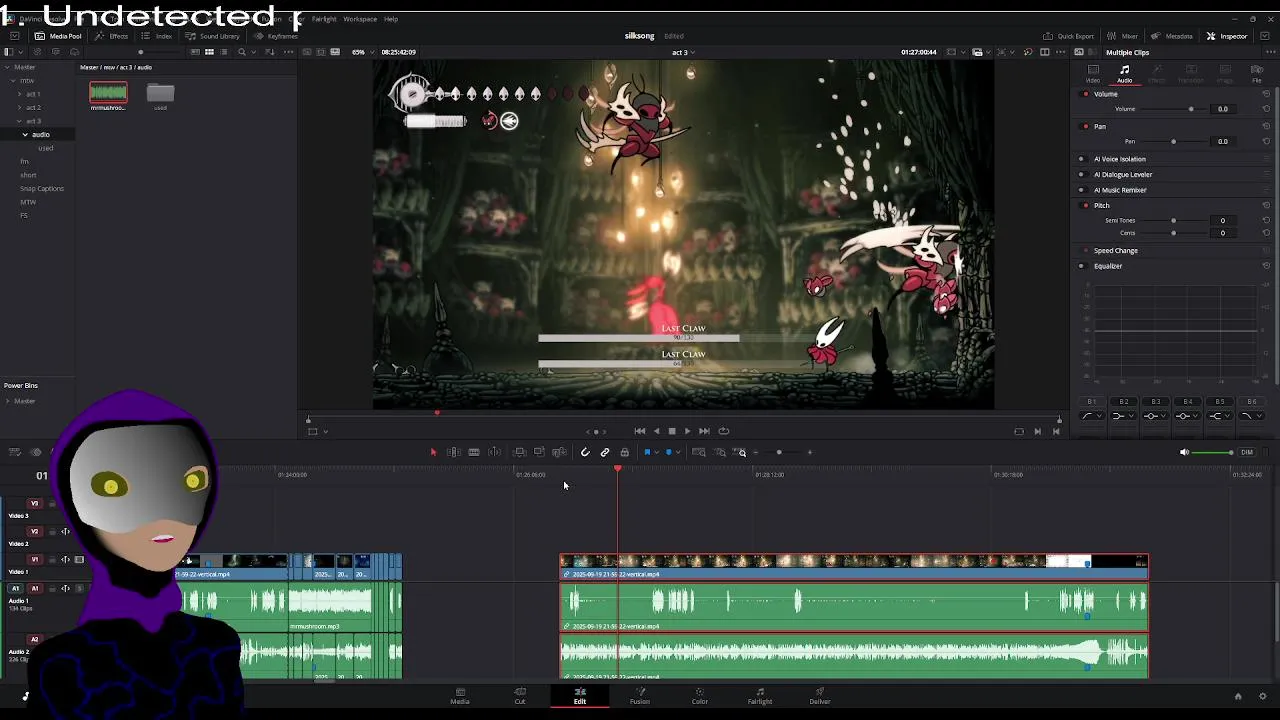Select the short bin
1280x720 pixels.
point(28,175)
